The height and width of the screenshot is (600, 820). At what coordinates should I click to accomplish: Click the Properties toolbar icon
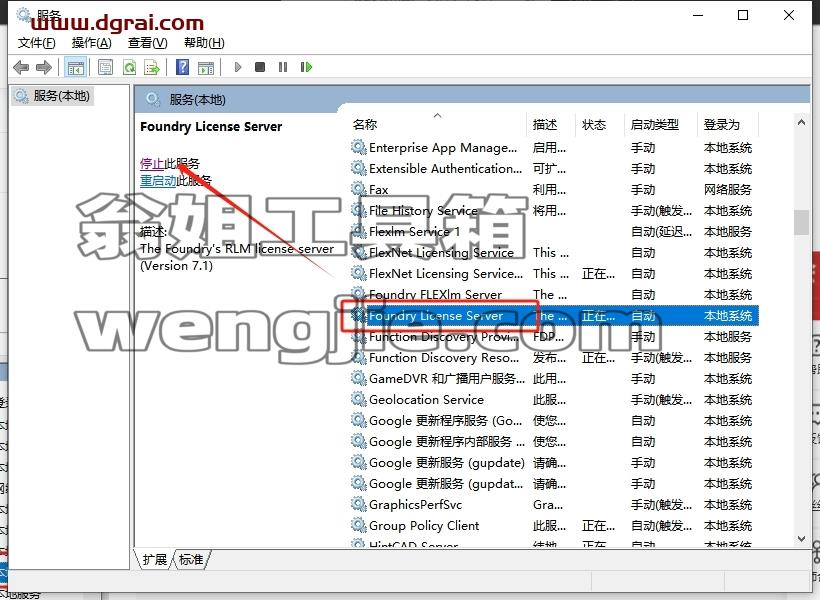pos(106,67)
